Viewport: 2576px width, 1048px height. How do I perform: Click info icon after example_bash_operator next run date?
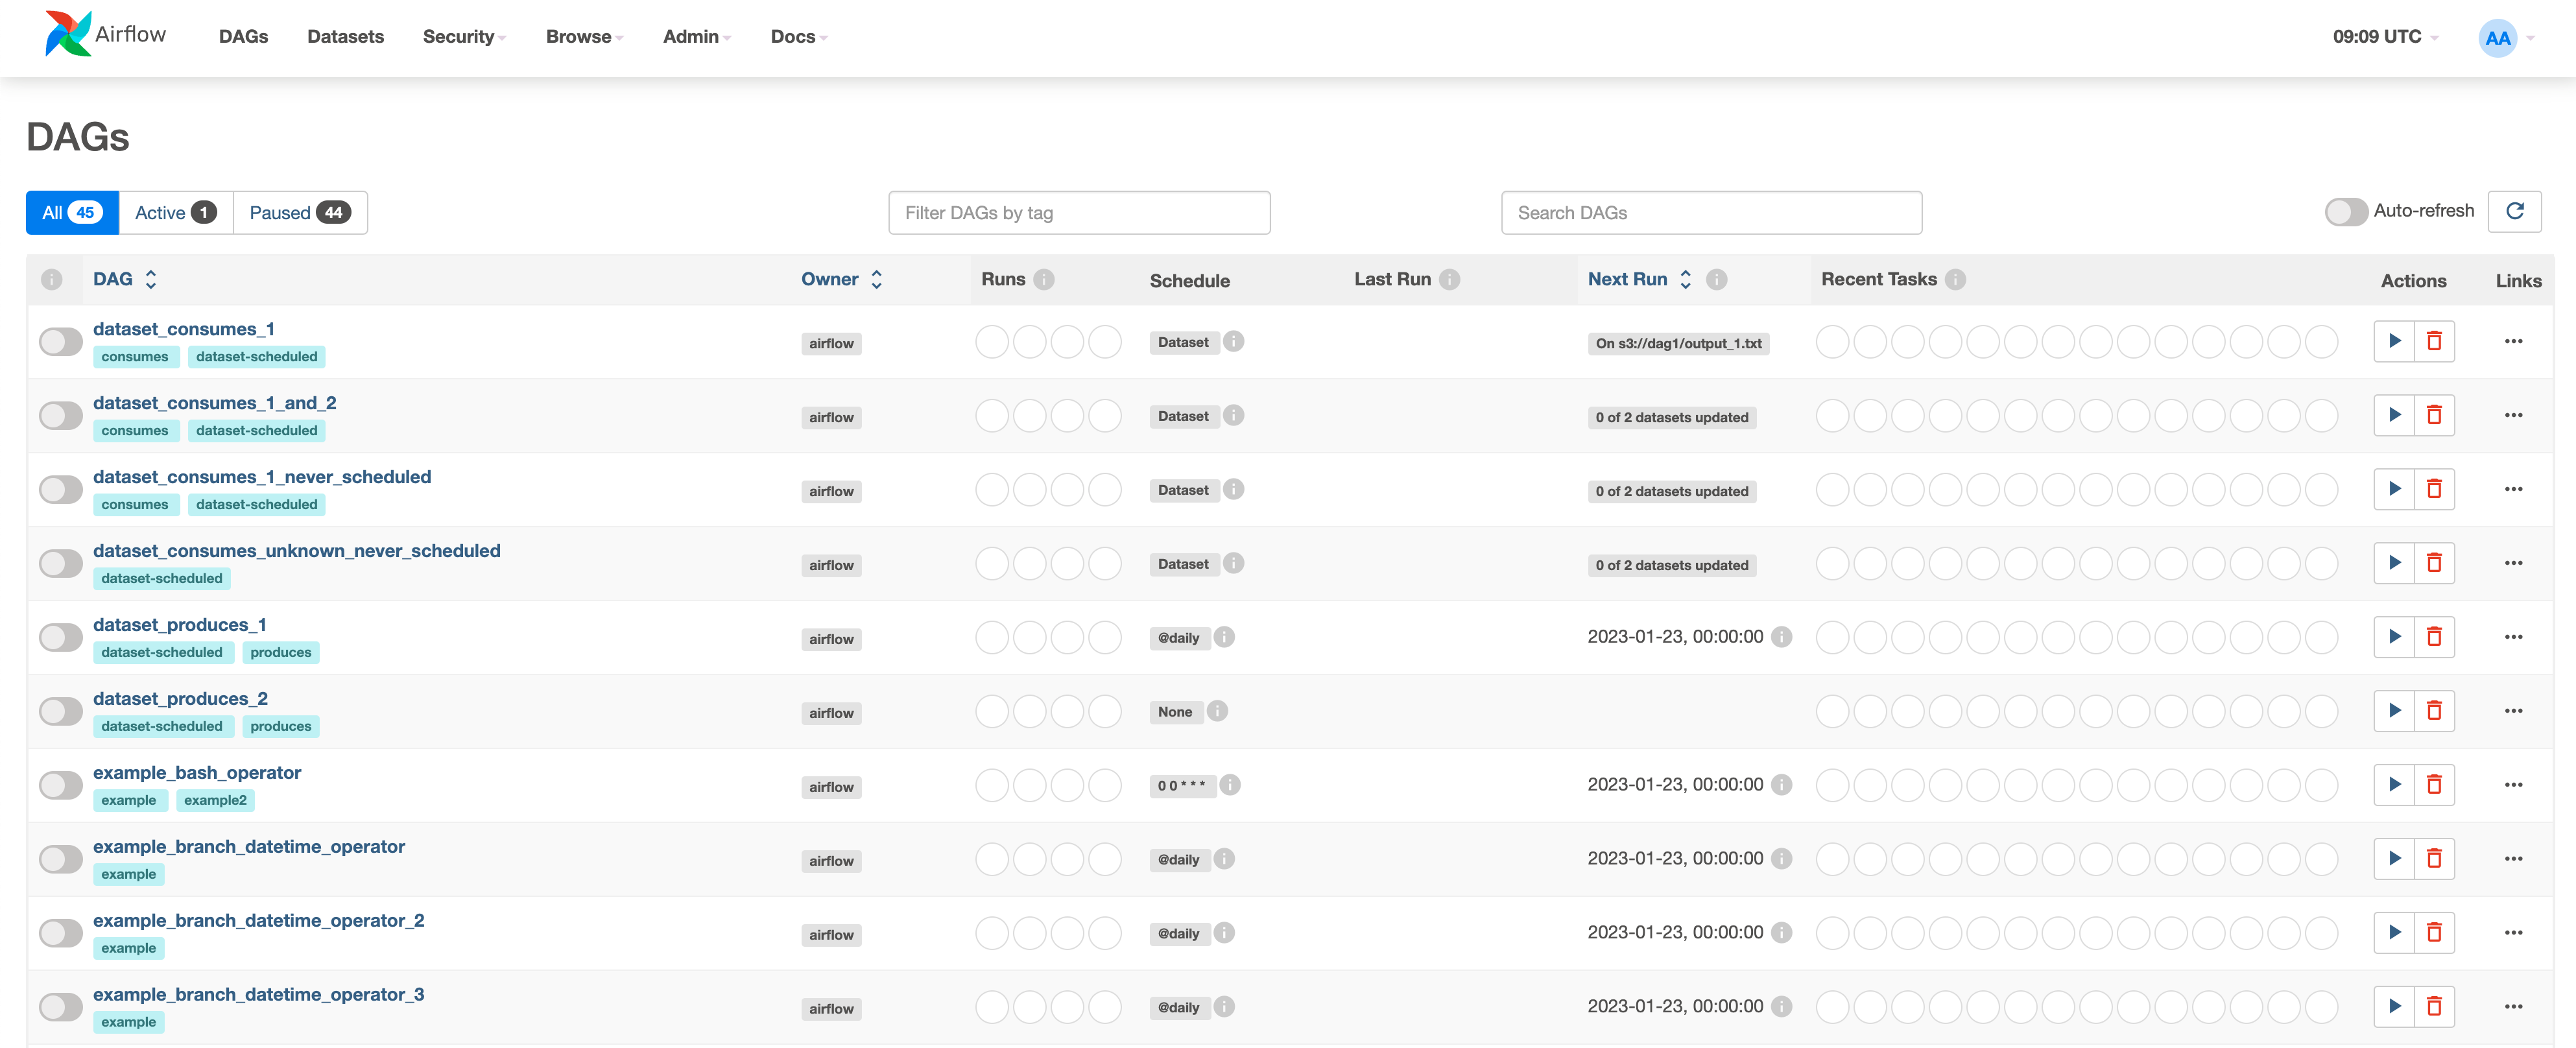point(1781,785)
